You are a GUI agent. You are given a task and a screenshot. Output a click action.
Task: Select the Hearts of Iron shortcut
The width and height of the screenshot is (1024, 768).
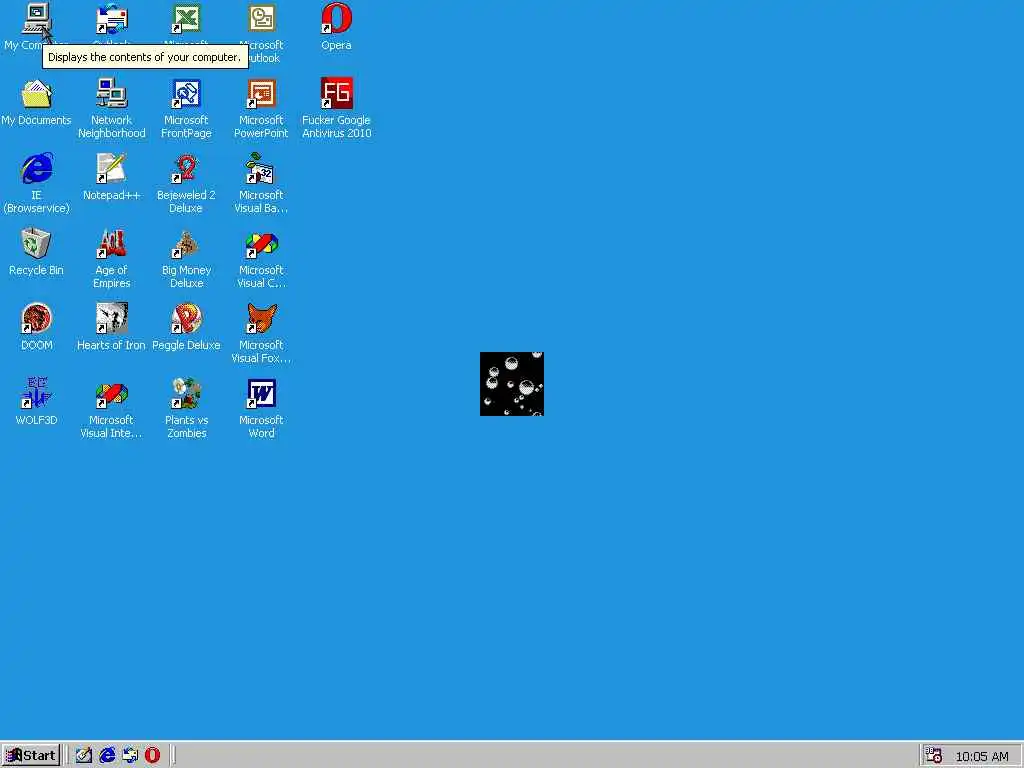(112, 319)
